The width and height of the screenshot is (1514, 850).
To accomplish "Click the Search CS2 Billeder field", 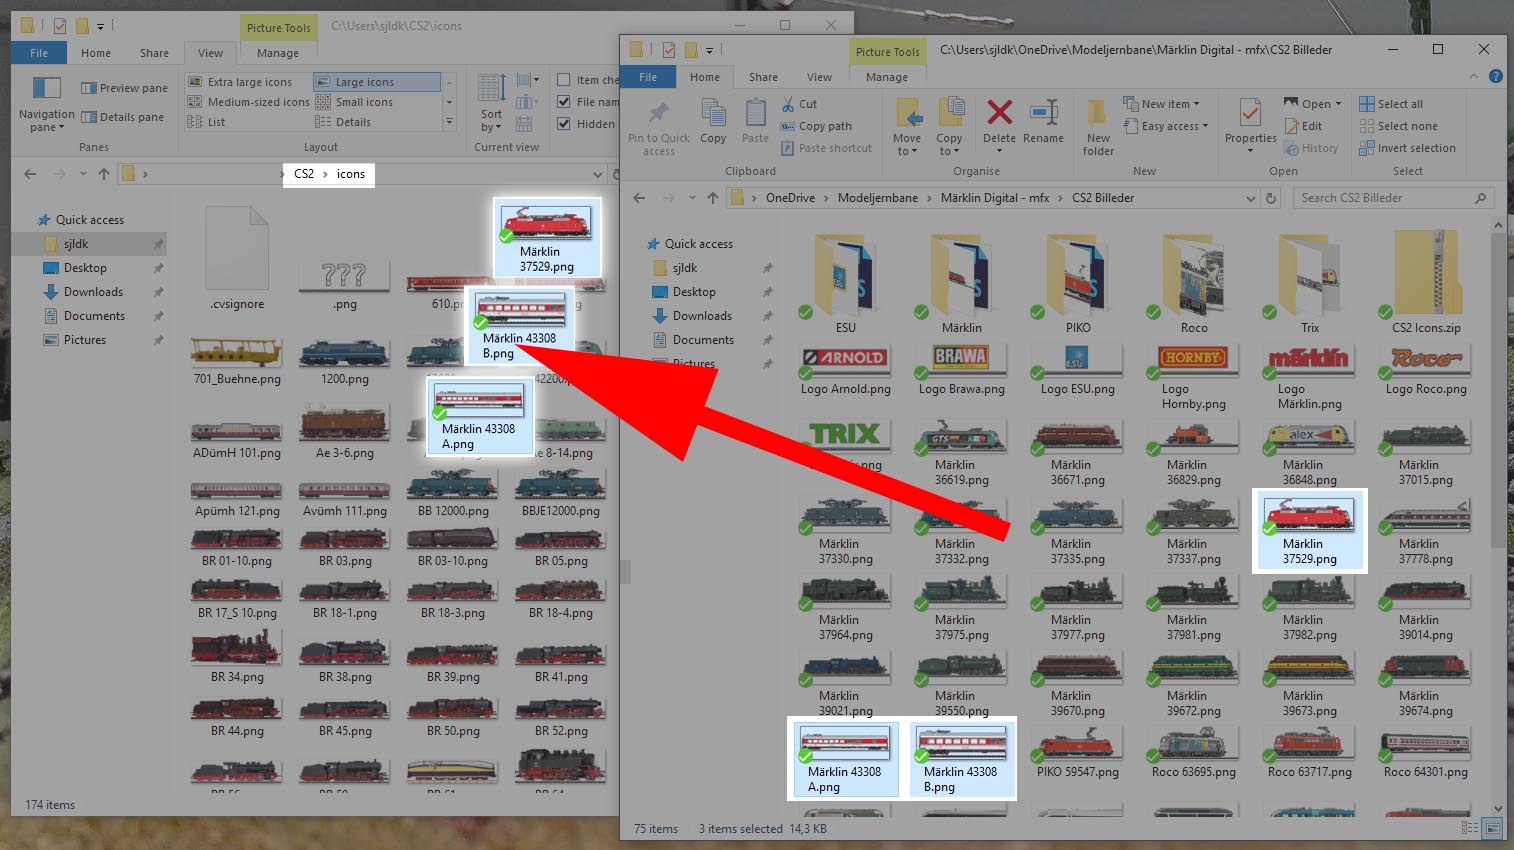I will coord(1393,198).
